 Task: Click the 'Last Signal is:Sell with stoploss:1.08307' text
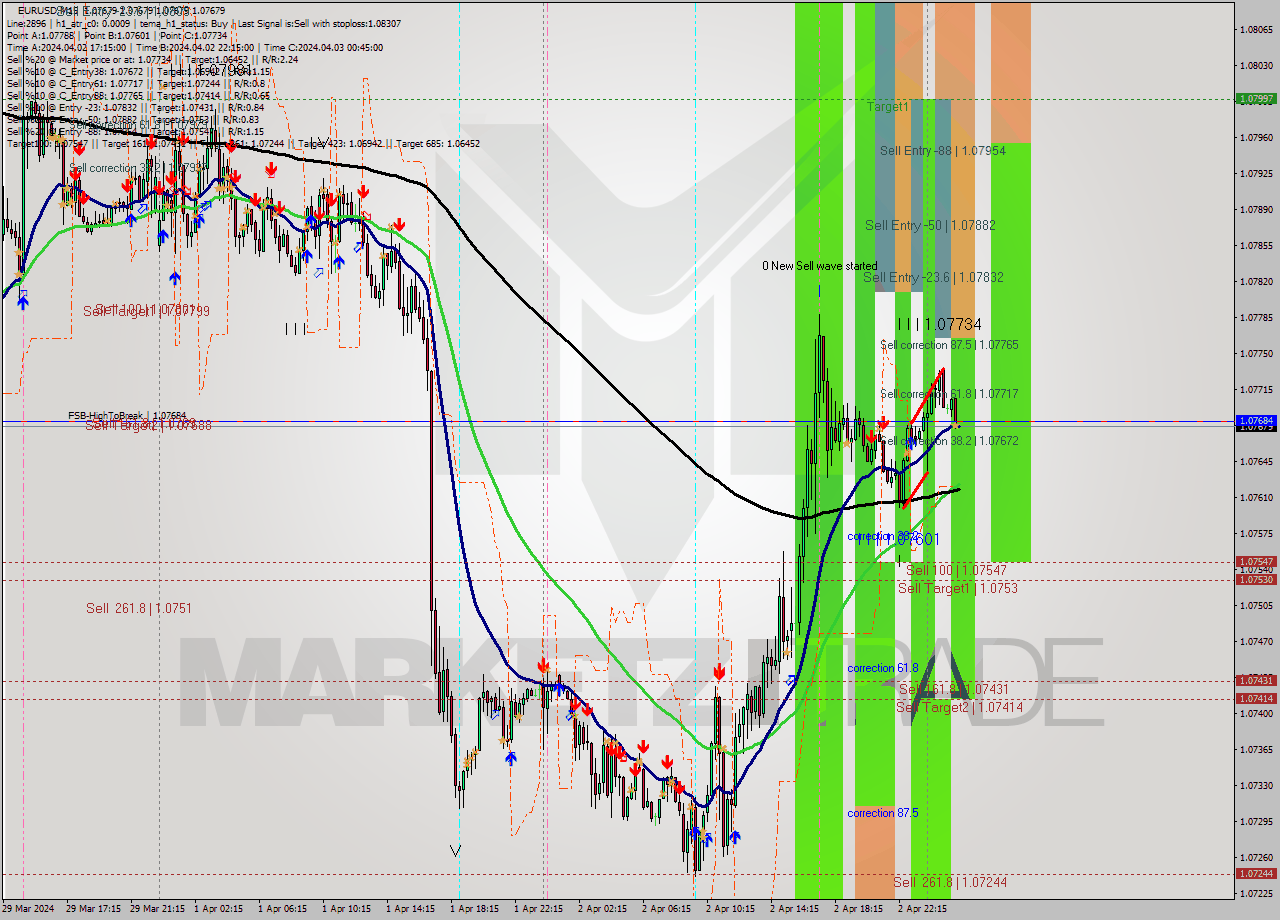point(319,23)
